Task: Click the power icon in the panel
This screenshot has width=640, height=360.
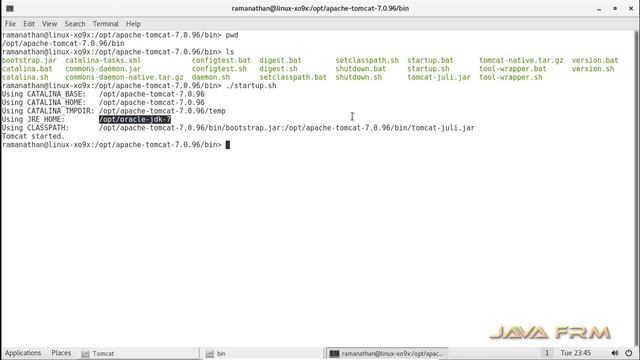Action: coord(629,353)
